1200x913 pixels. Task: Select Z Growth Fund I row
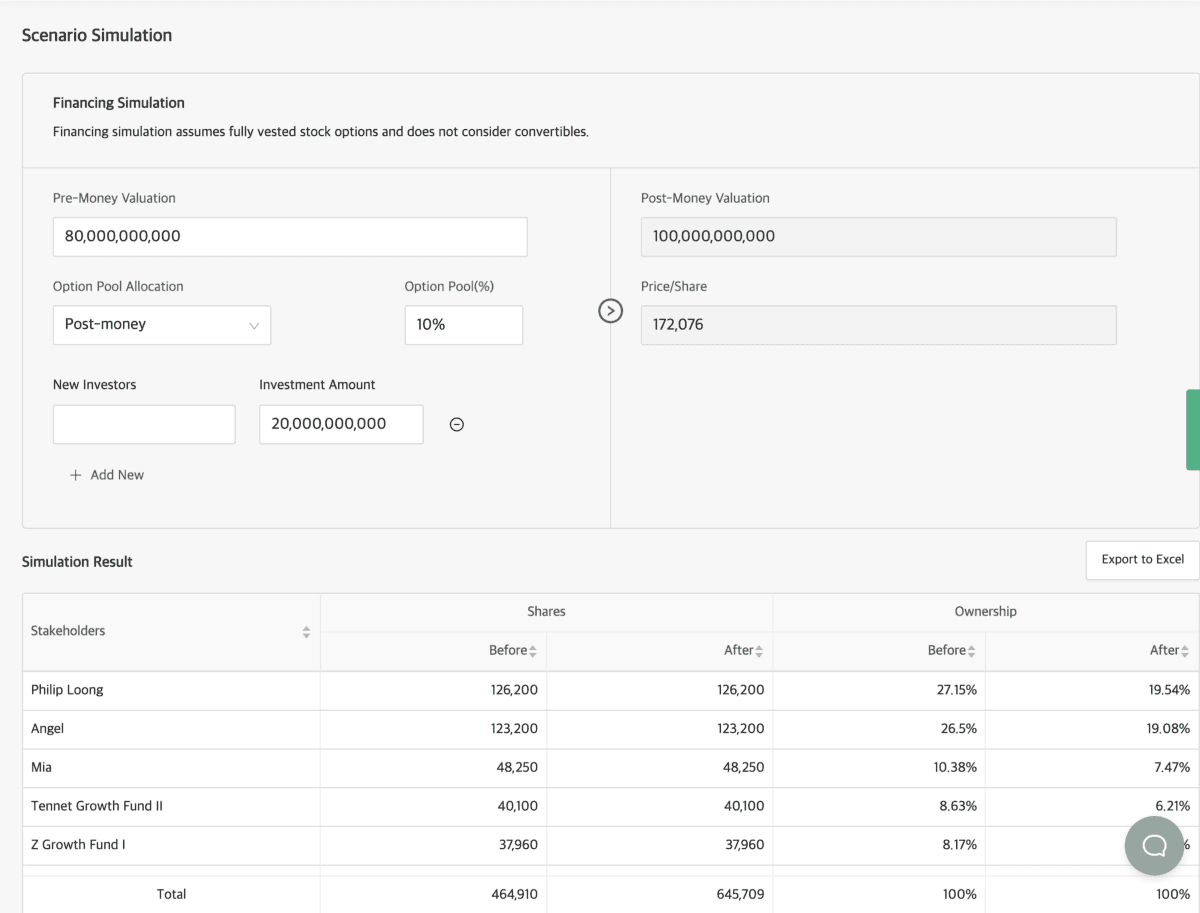click(x=611, y=846)
